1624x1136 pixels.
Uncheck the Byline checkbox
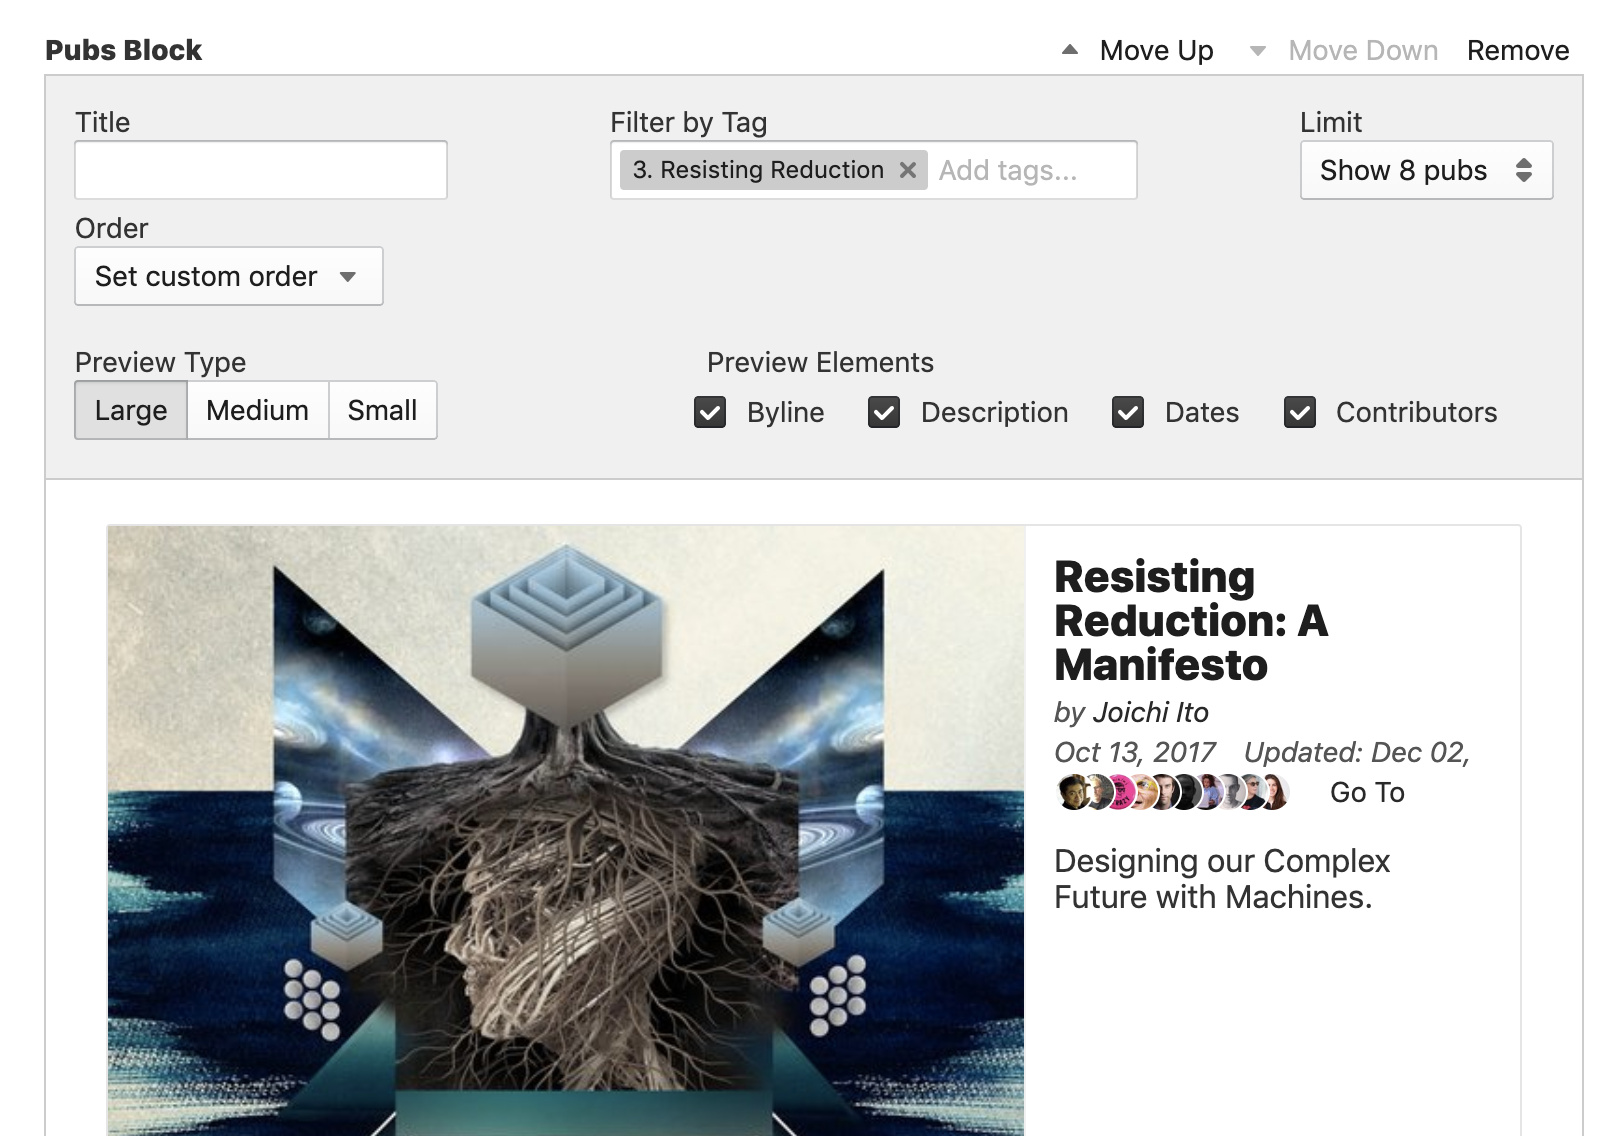click(x=710, y=412)
